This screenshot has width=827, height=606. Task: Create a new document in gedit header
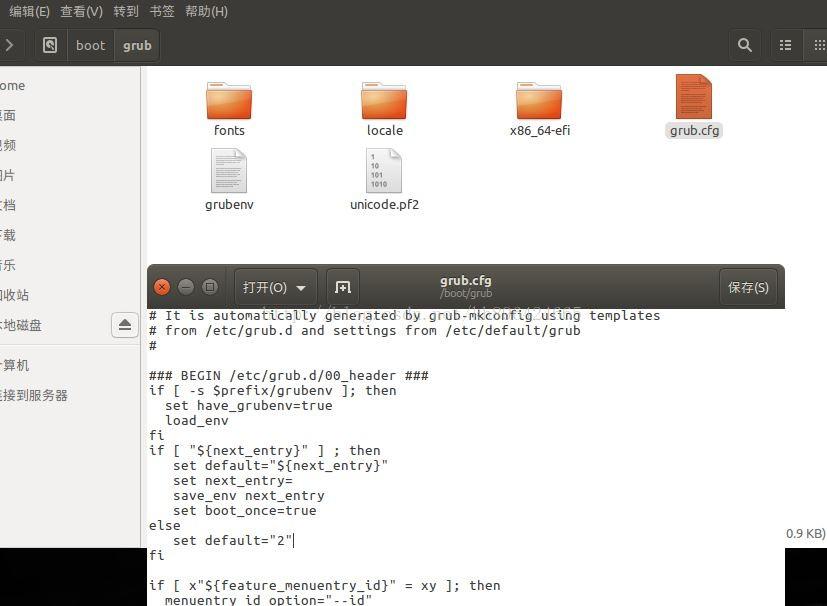click(x=343, y=287)
